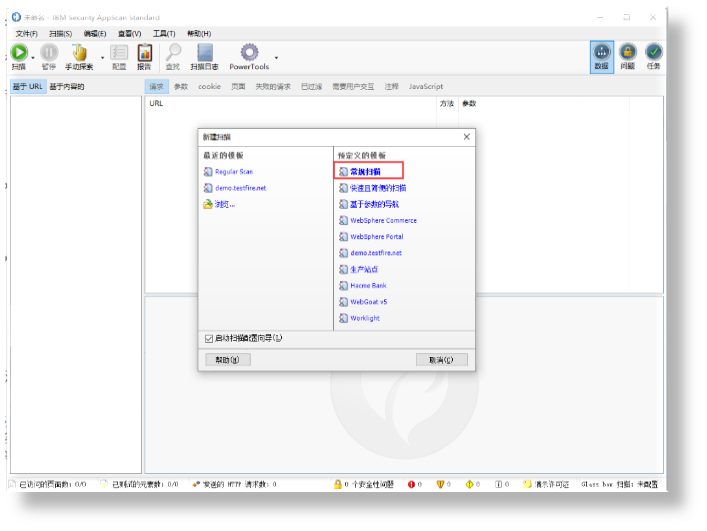Open the PowerTools gear icon
707x531 pixels.
pyautogui.click(x=249, y=52)
